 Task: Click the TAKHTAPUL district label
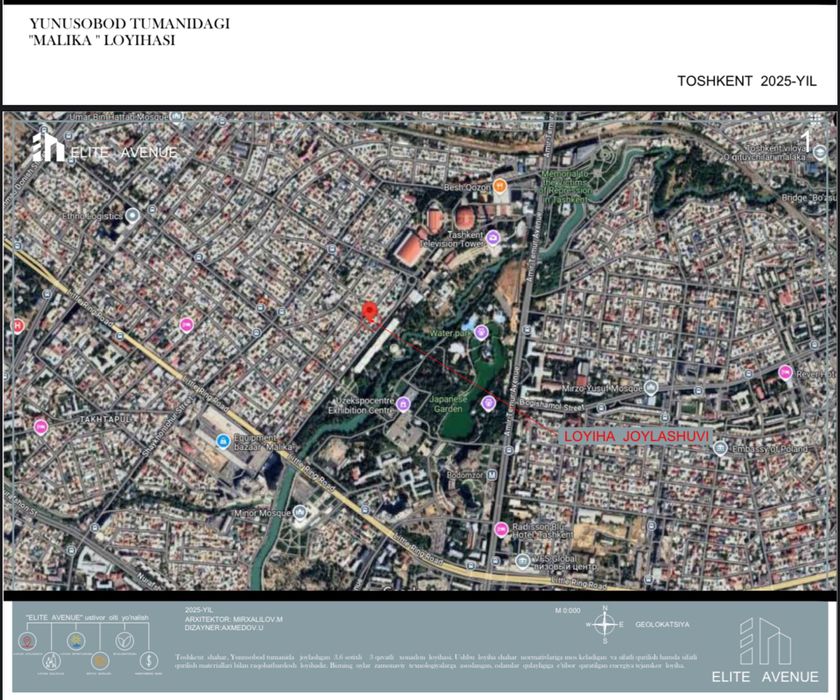coord(106,419)
